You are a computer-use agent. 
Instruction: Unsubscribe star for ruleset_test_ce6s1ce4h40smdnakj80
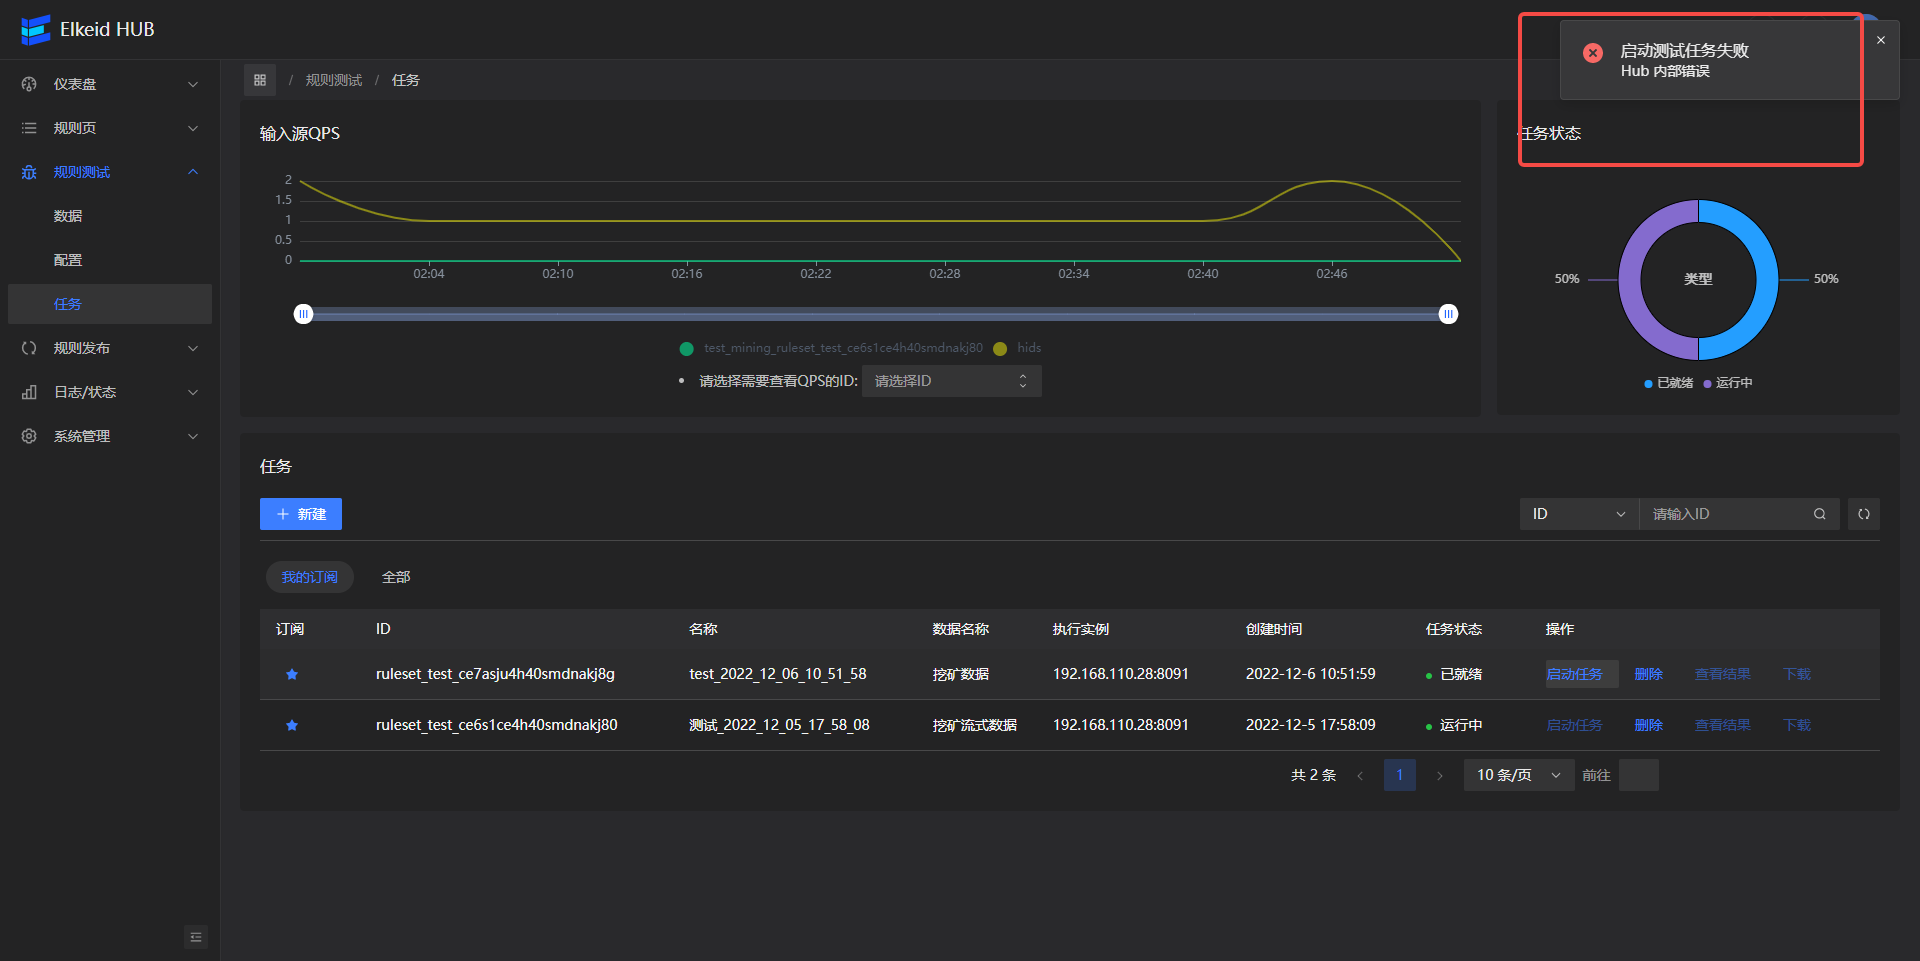point(292,725)
